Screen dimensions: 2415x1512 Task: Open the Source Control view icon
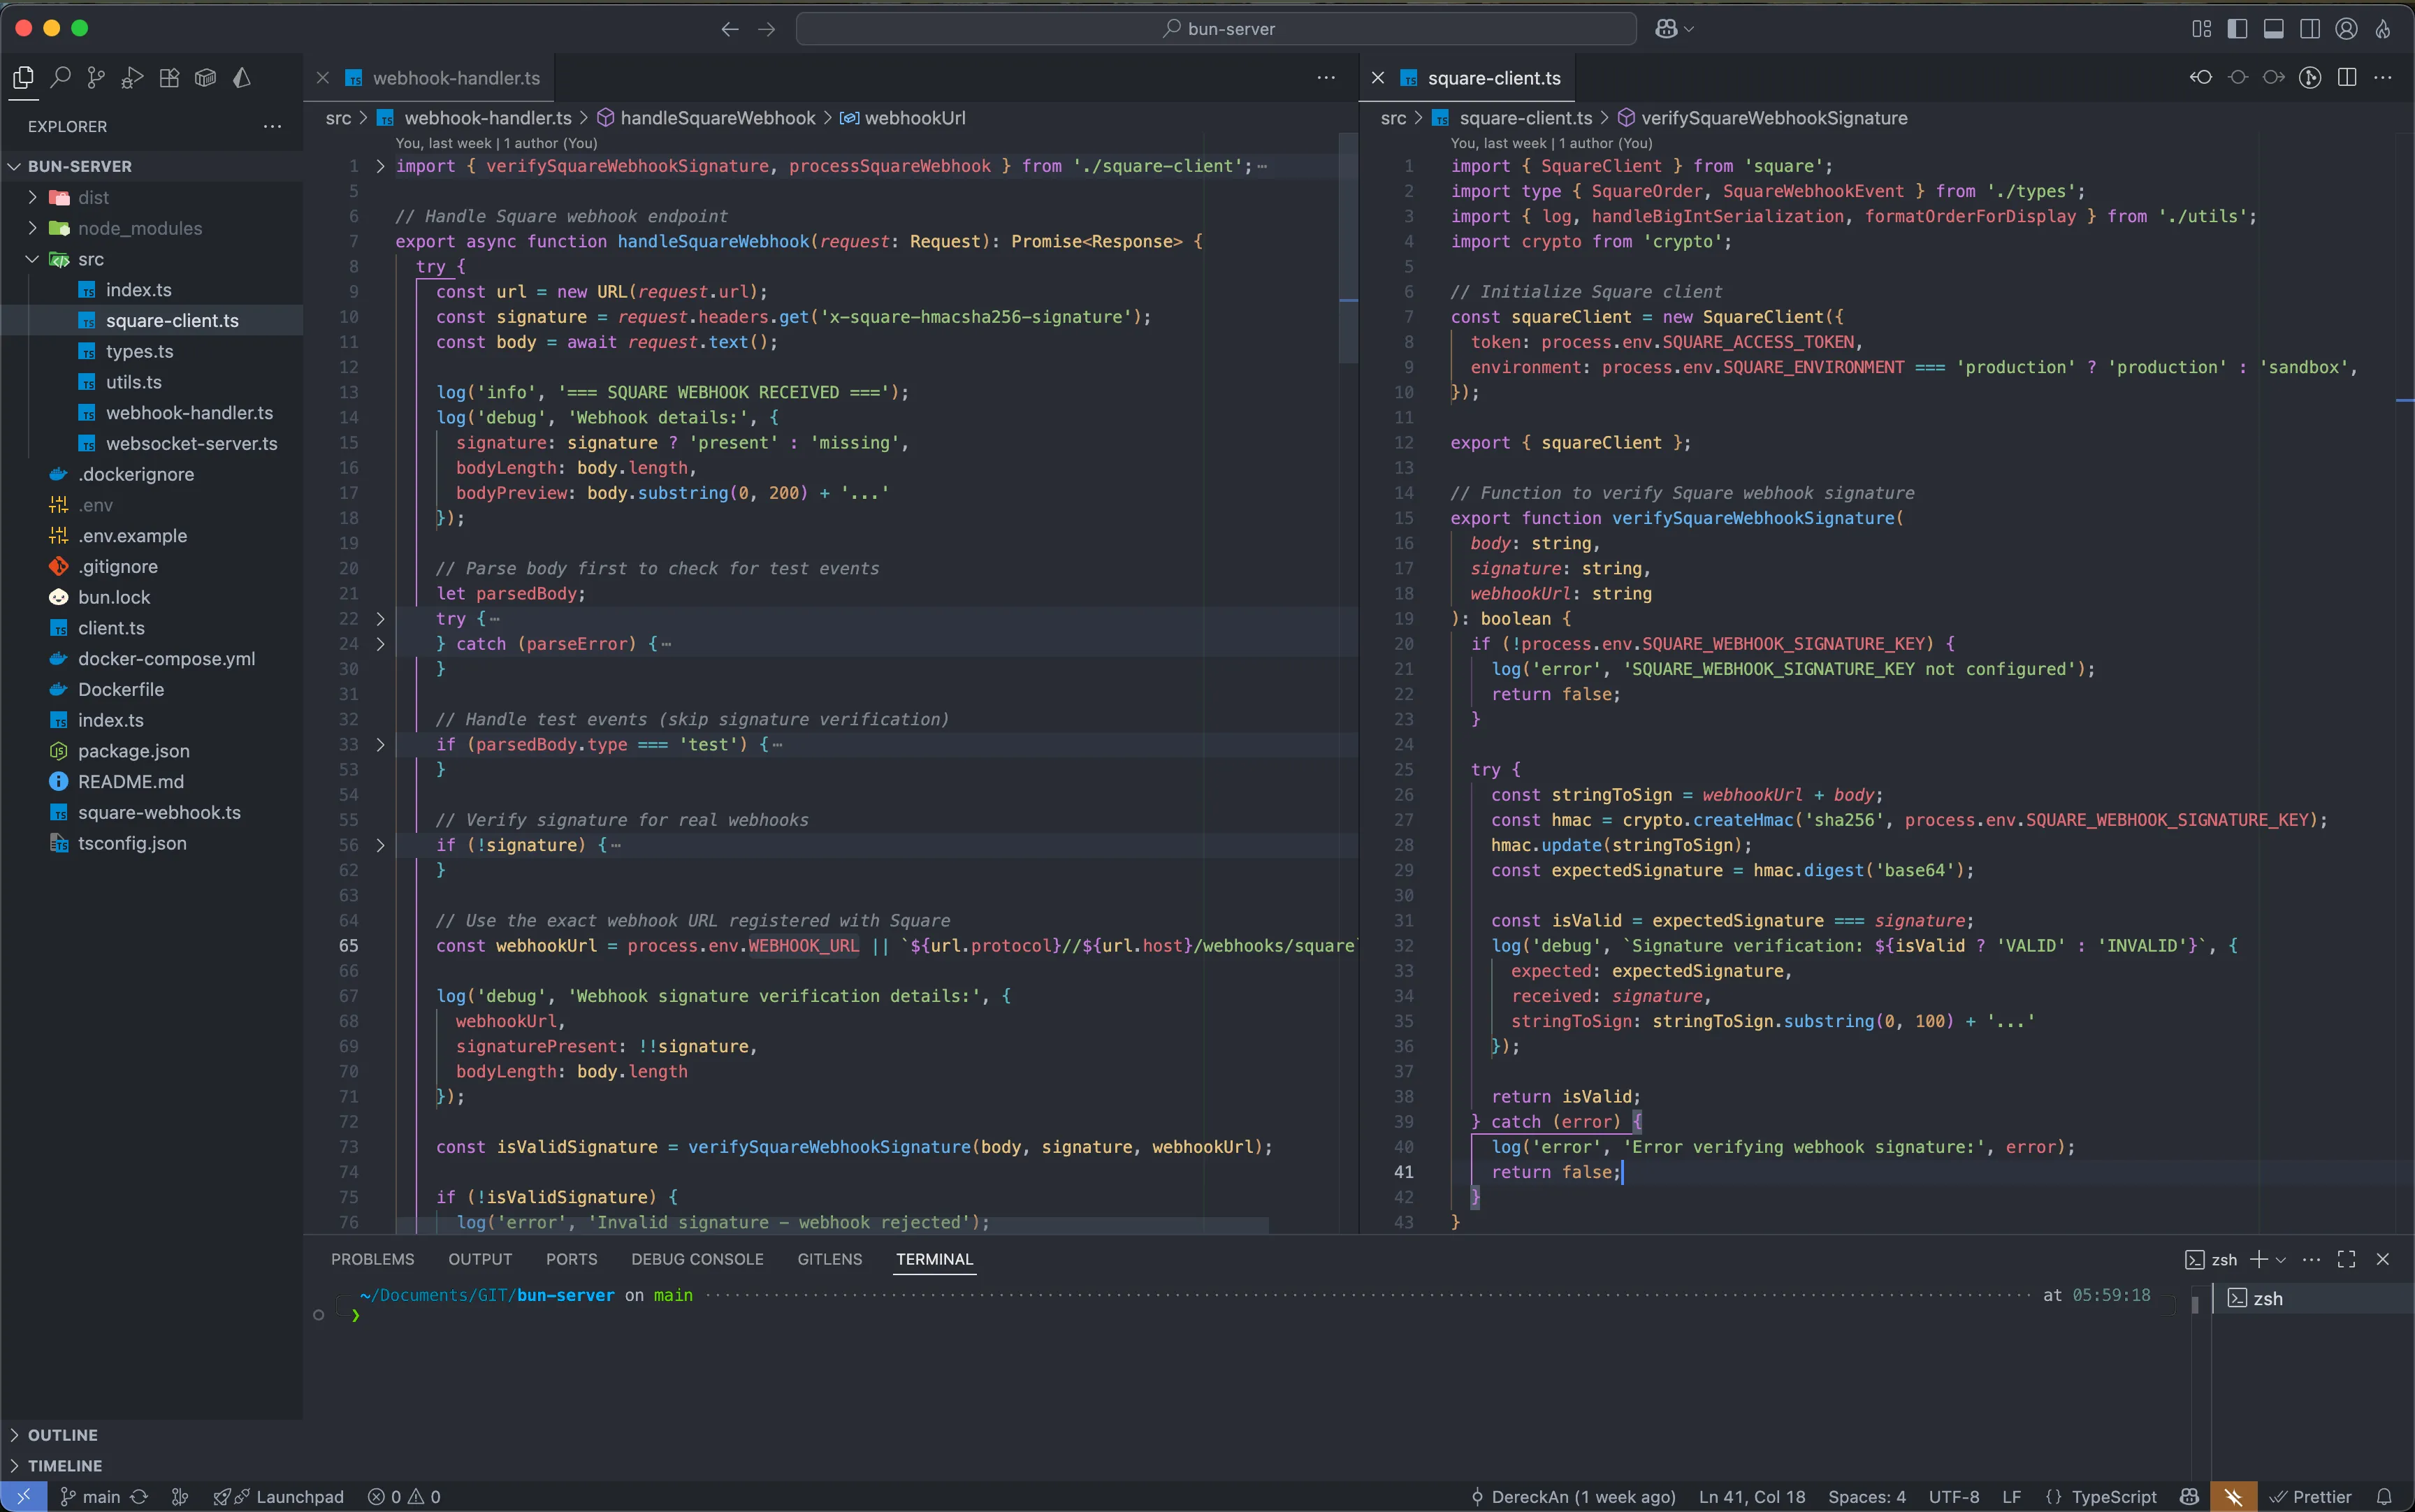click(96, 77)
